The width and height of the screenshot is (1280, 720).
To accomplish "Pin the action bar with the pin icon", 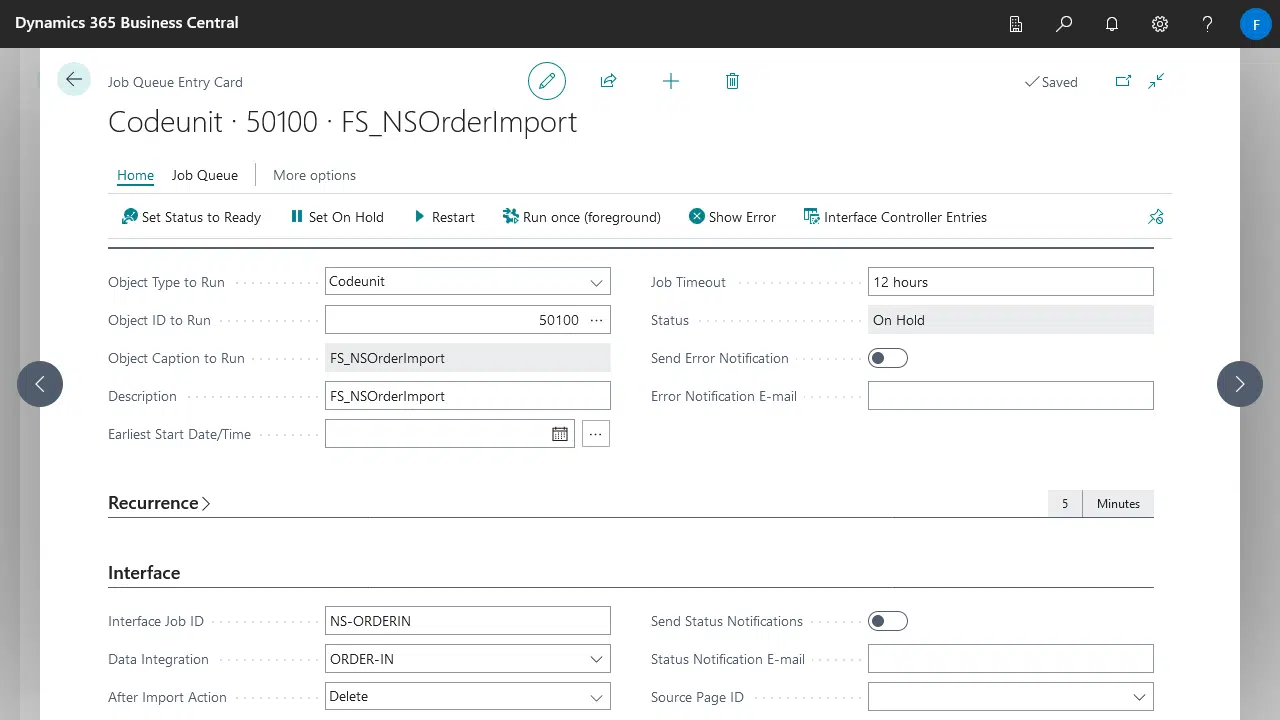I will coord(1155,216).
